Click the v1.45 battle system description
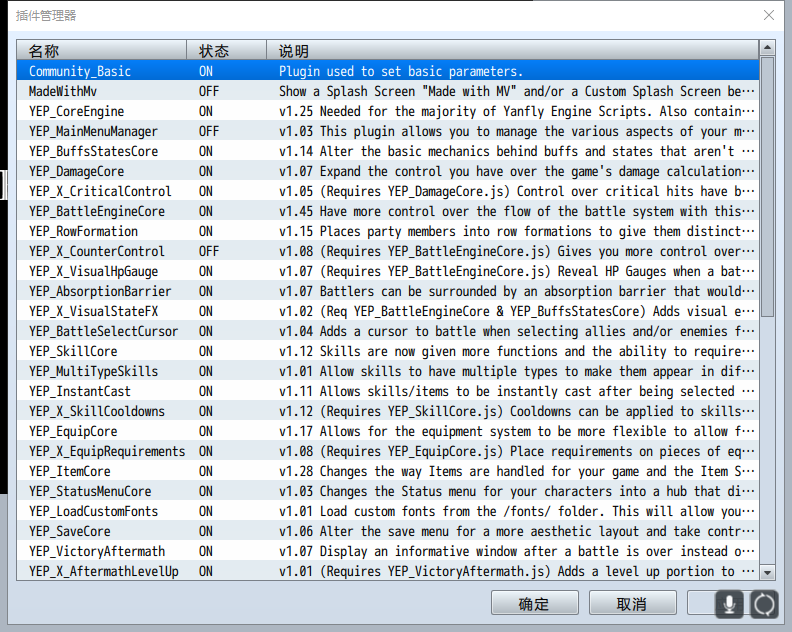This screenshot has width=792, height=632. (517, 211)
